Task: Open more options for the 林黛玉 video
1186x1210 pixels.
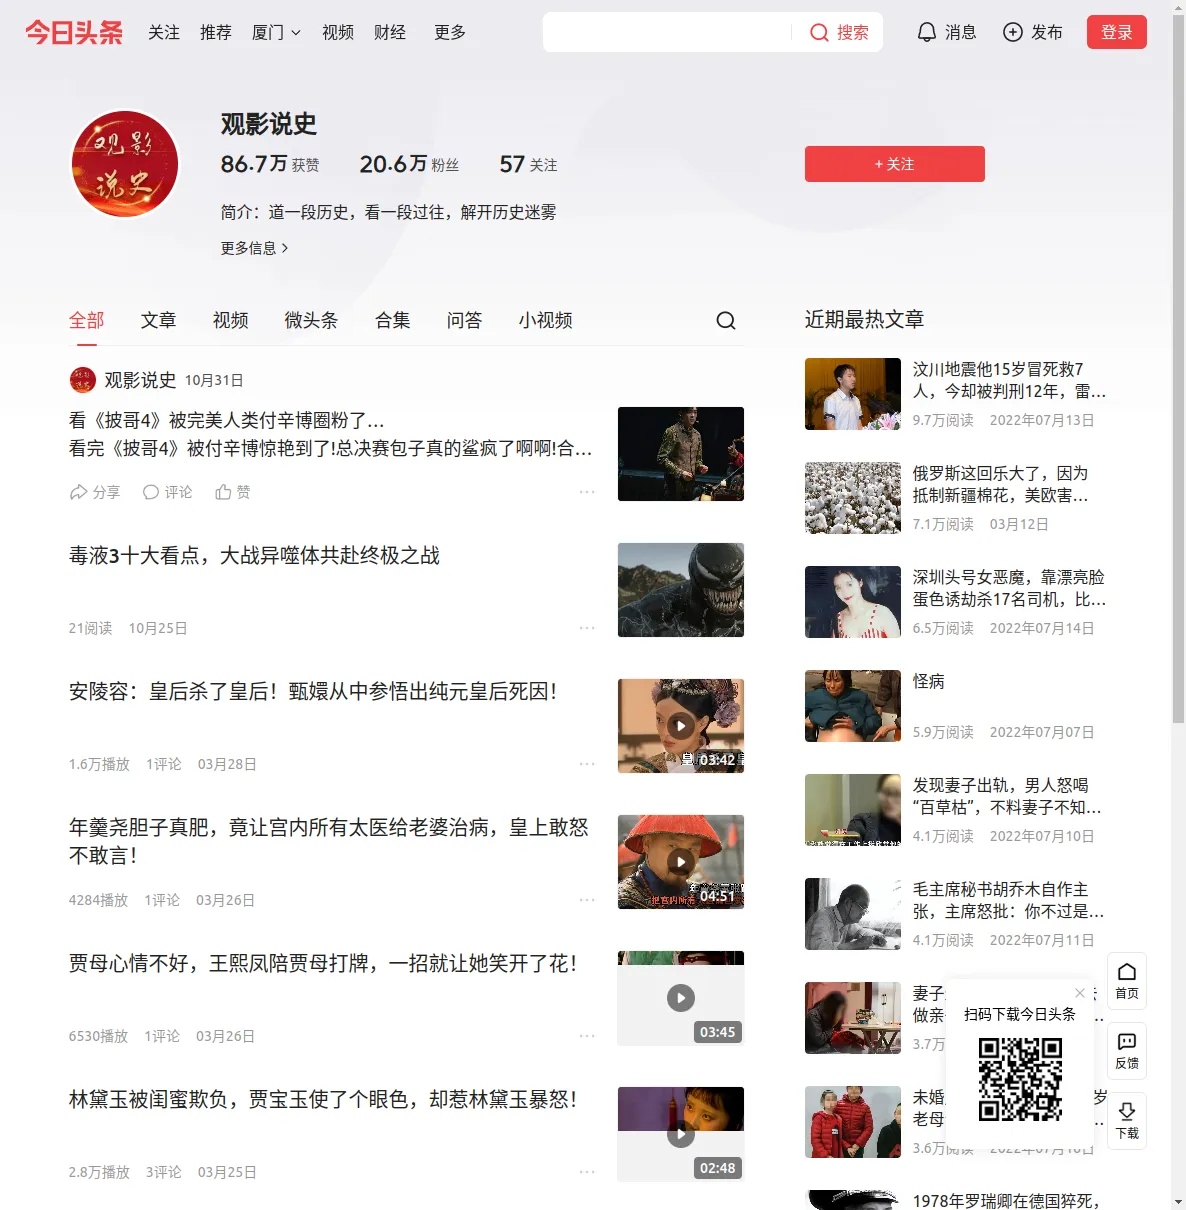Action: pyautogui.click(x=587, y=1172)
